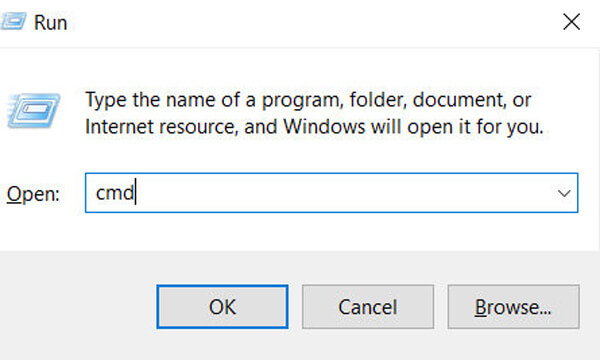Show previous commands with the chevron

click(564, 193)
